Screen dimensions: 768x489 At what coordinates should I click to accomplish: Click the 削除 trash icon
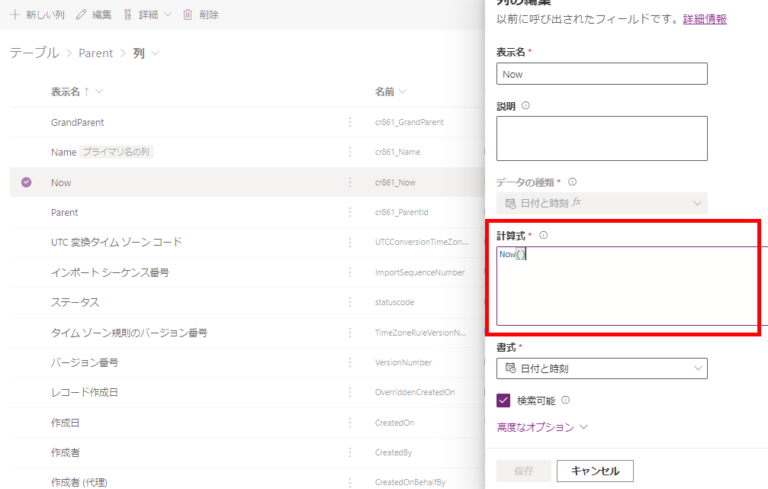(x=187, y=15)
